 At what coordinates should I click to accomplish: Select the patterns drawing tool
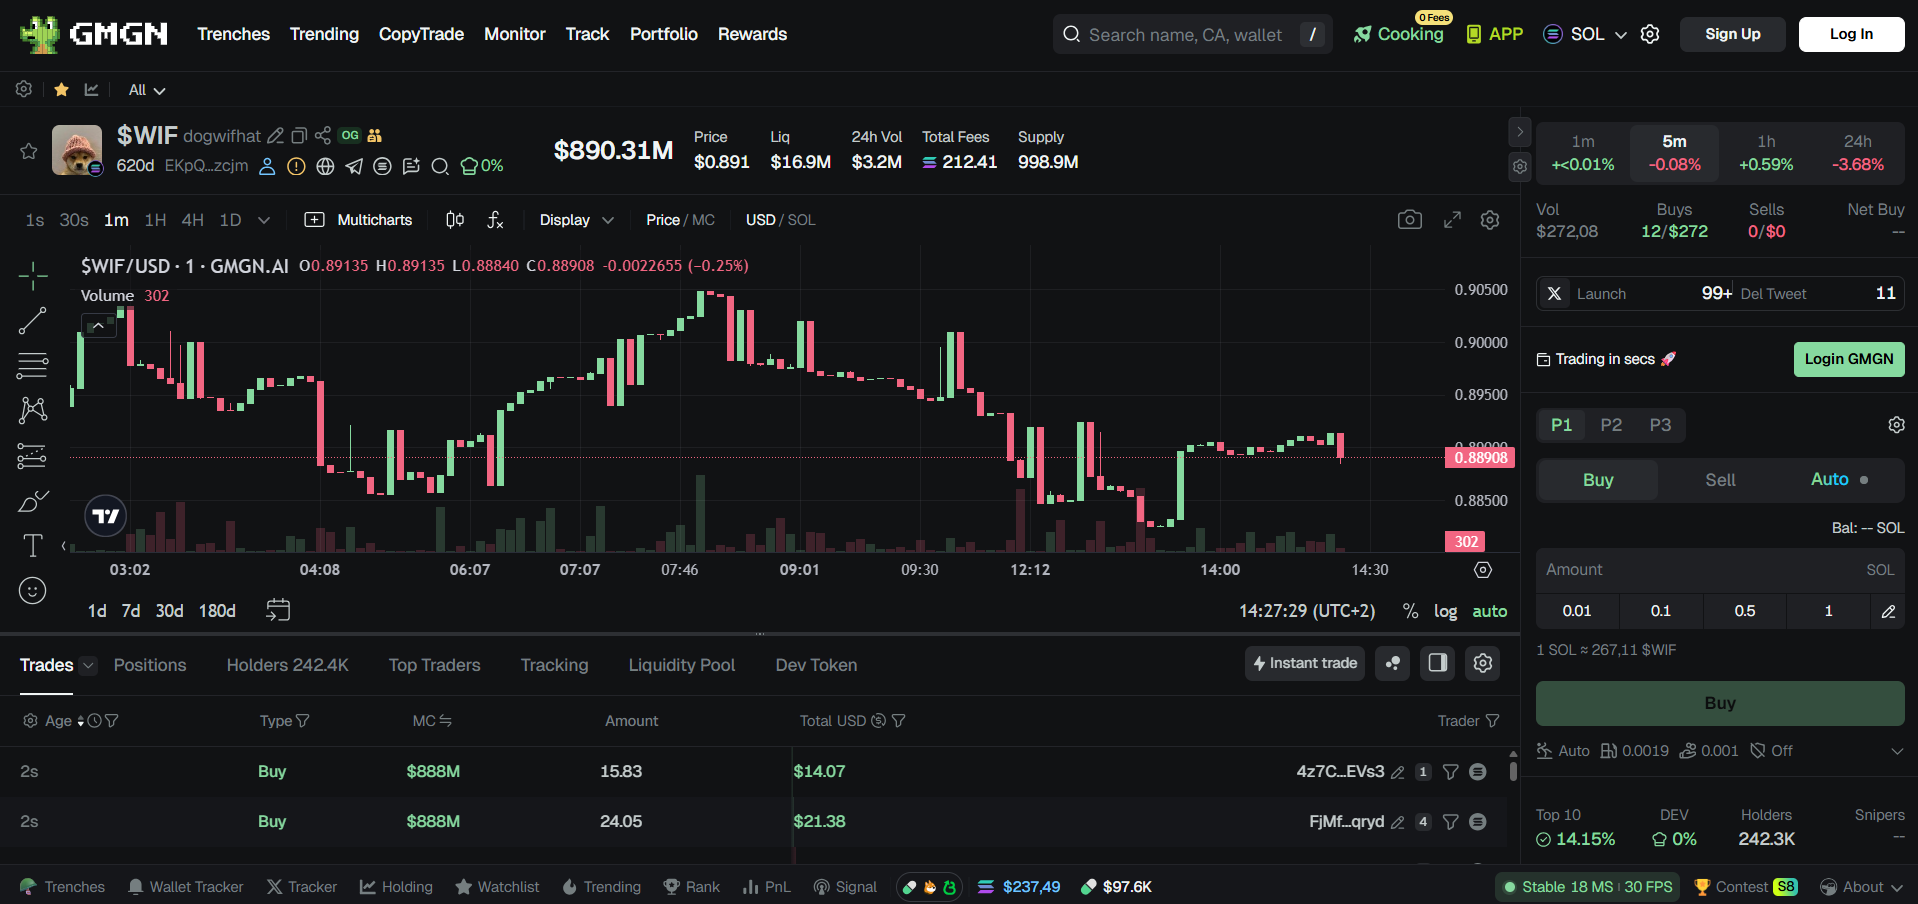pos(32,410)
